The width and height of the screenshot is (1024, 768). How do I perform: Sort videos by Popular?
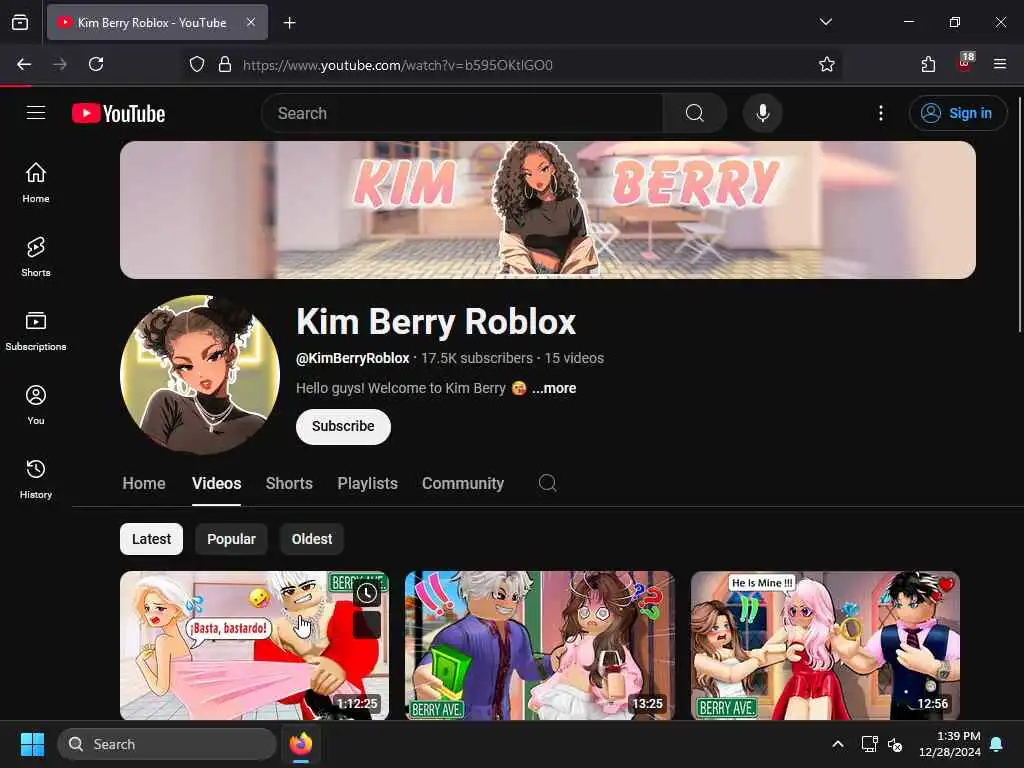coord(231,539)
